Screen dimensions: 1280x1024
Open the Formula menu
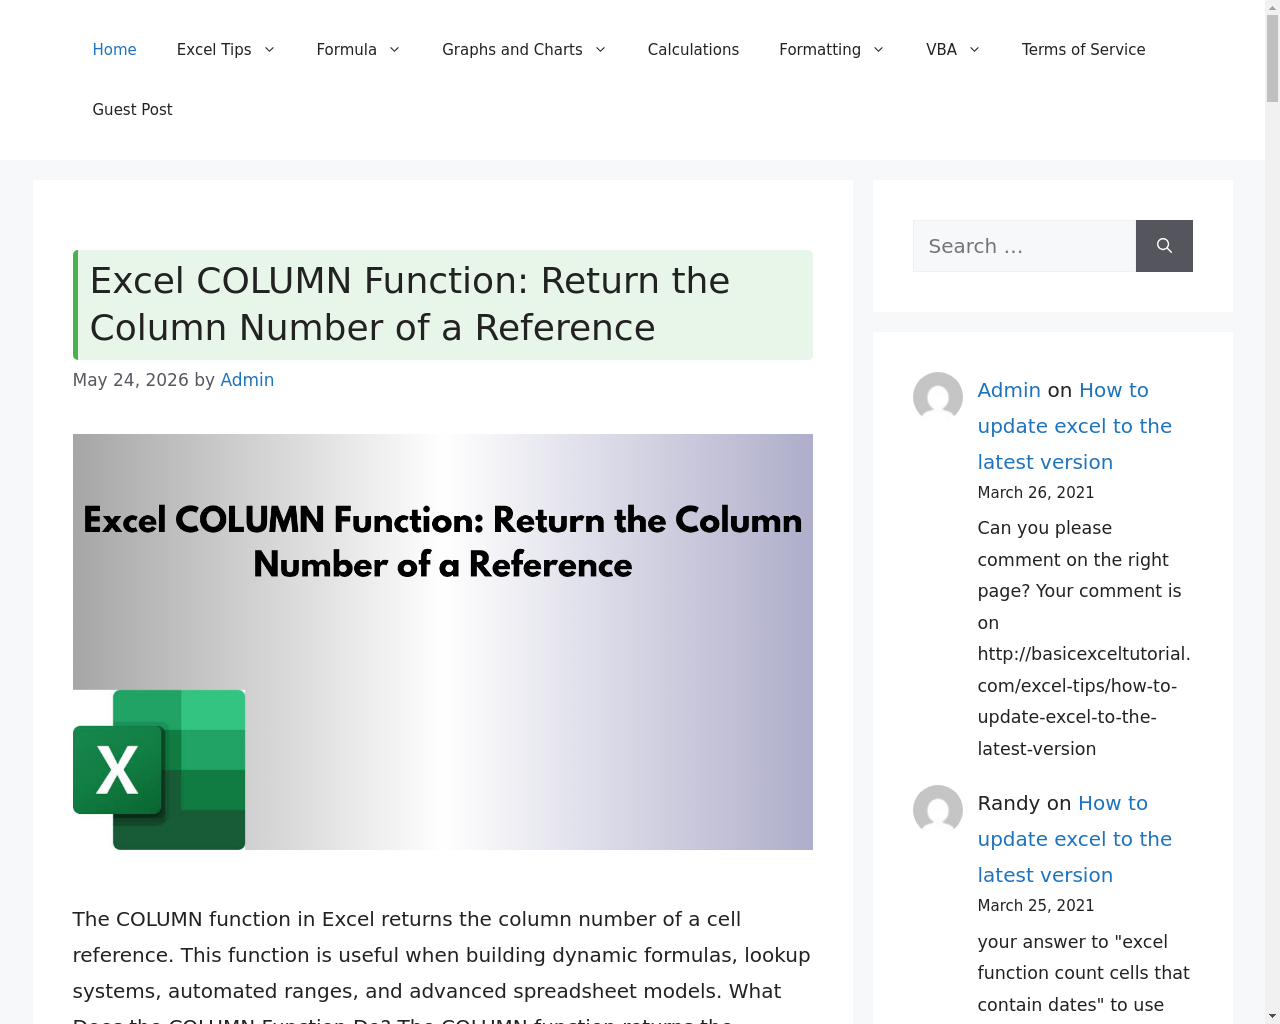(346, 50)
